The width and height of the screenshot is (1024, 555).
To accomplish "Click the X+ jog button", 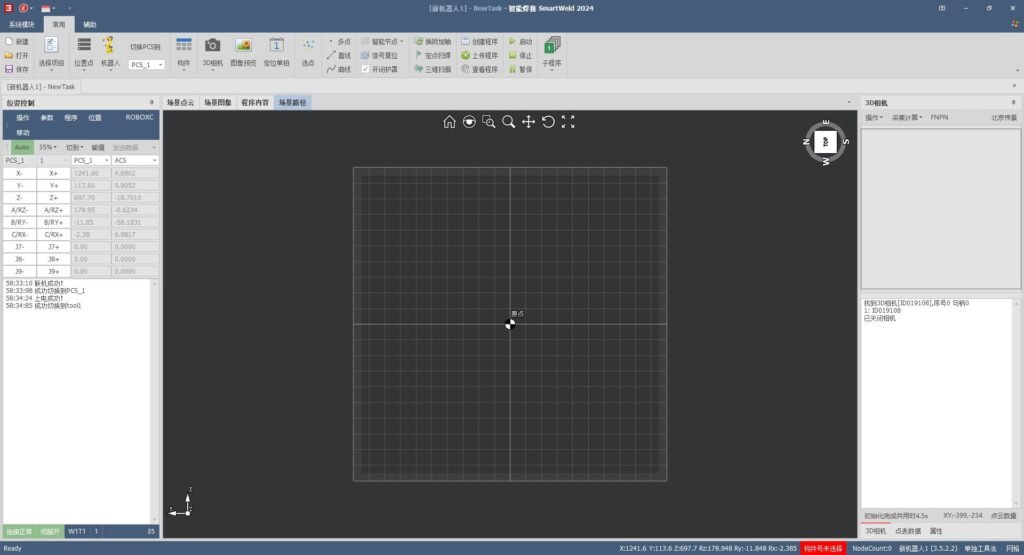I will pyautogui.click(x=54, y=173).
